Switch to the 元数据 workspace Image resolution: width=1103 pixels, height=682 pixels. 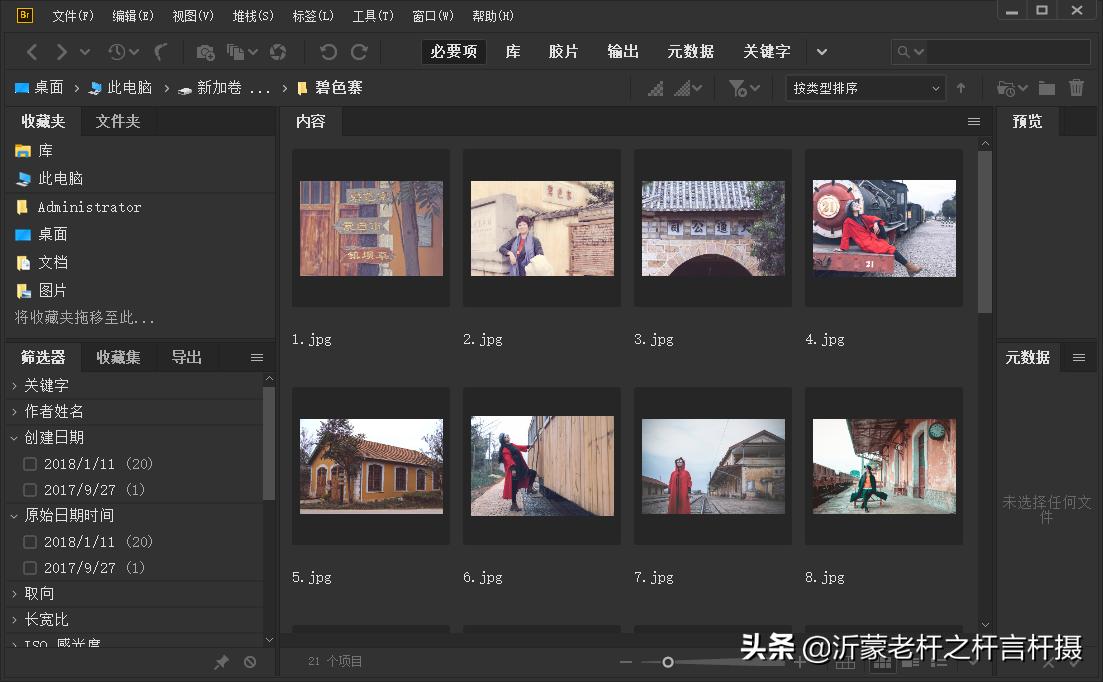(x=690, y=51)
